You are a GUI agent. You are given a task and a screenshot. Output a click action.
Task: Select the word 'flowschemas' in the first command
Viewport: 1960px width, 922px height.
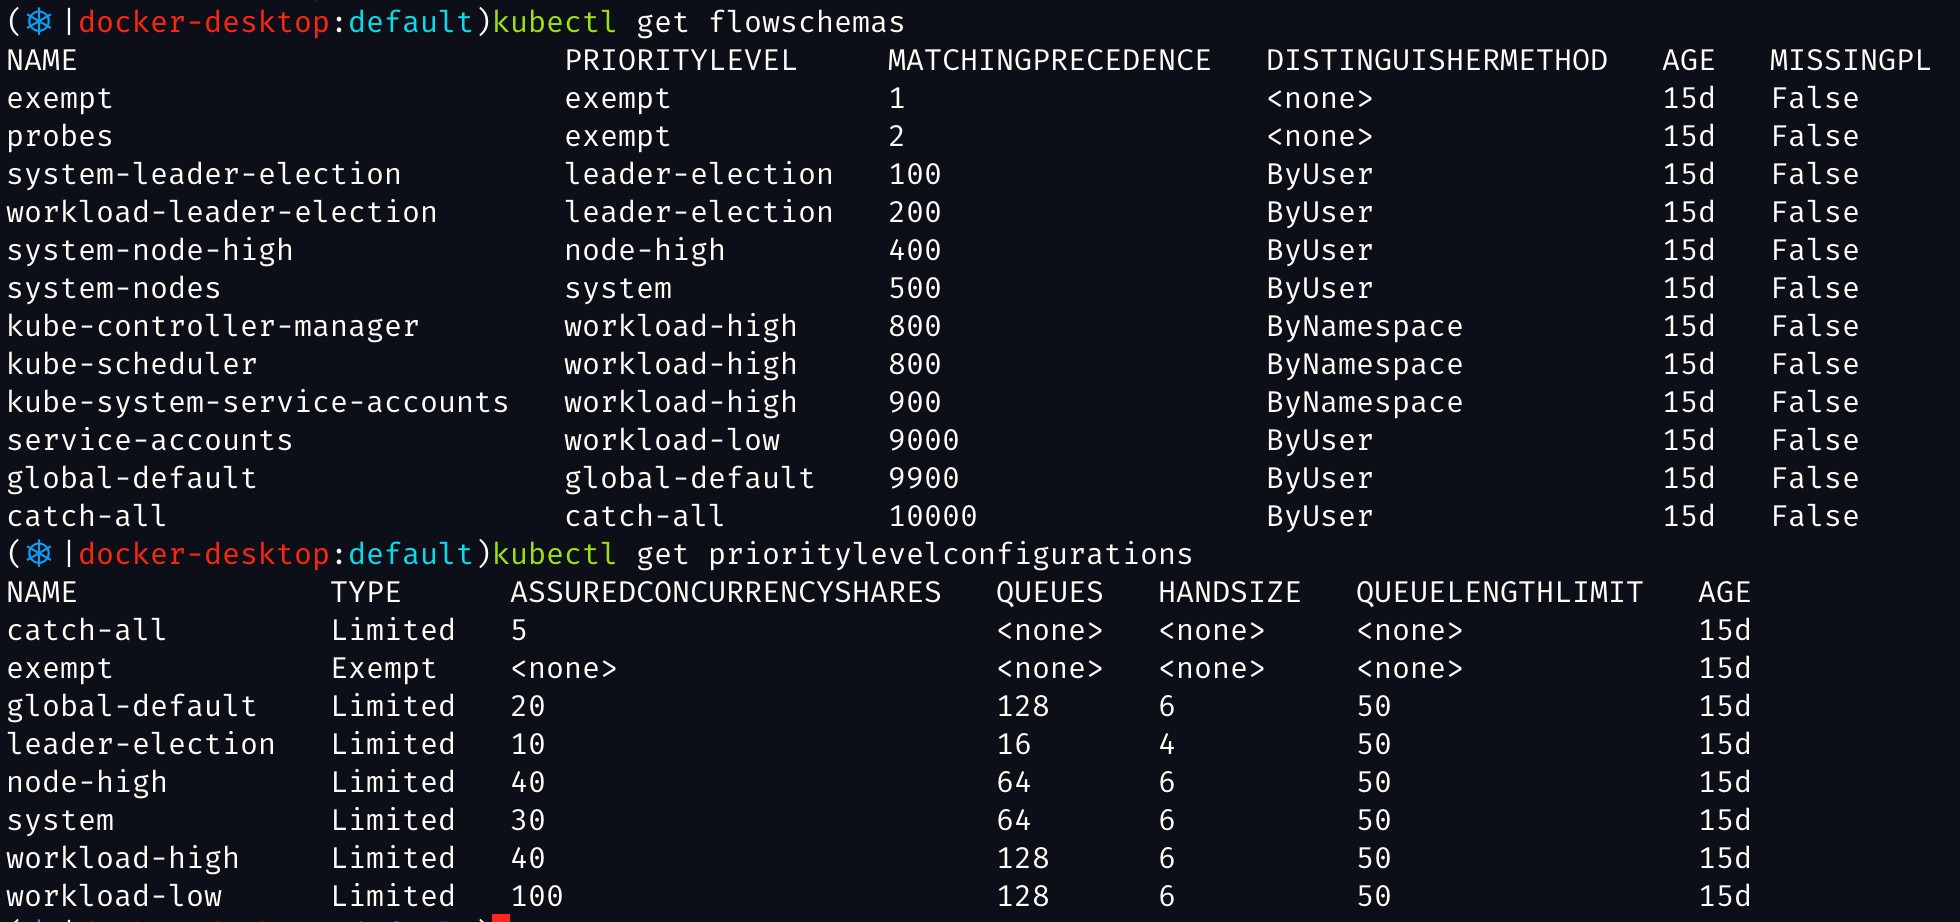(807, 22)
